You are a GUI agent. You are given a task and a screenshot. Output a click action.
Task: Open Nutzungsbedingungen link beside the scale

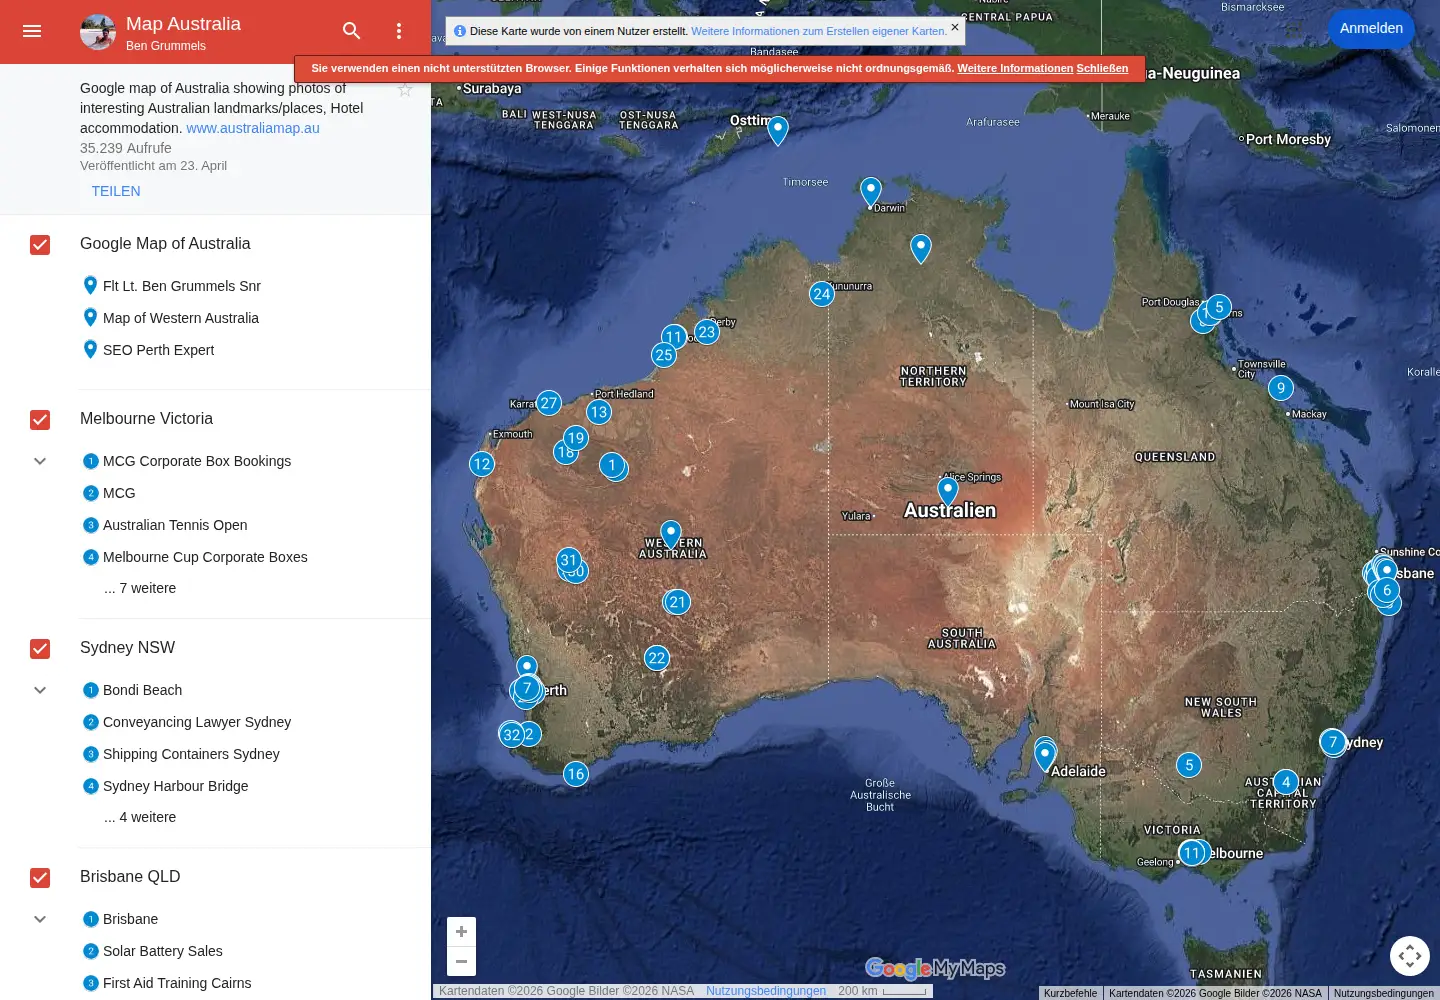pyautogui.click(x=766, y=991)
